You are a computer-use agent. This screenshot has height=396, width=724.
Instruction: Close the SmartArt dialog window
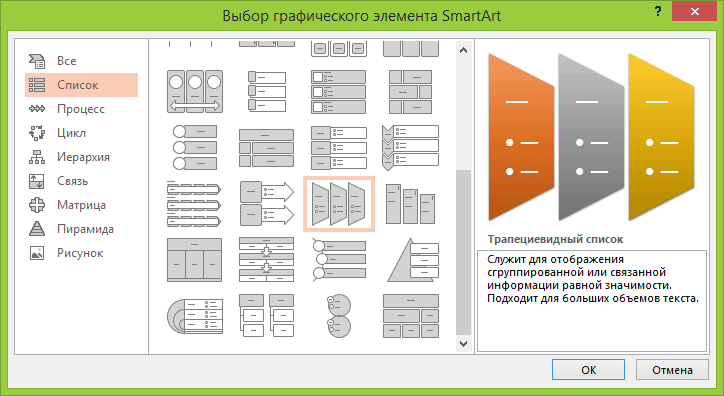click(x=695, y=12)
